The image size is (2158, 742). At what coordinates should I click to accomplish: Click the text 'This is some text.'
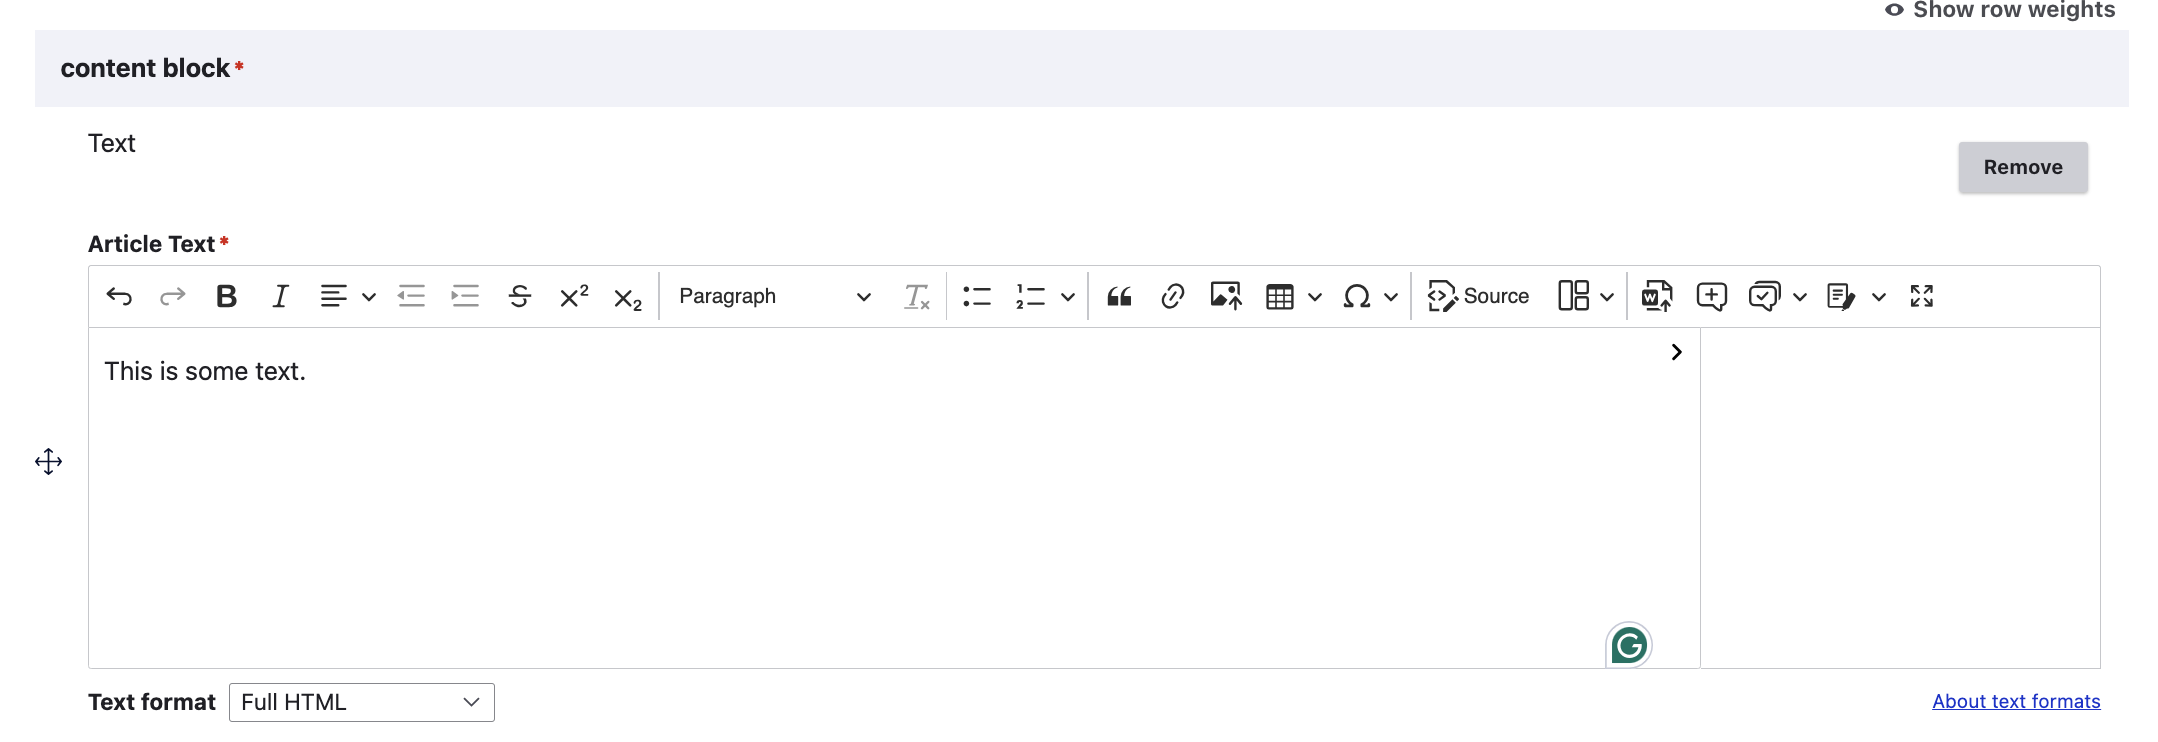[205, 371]
